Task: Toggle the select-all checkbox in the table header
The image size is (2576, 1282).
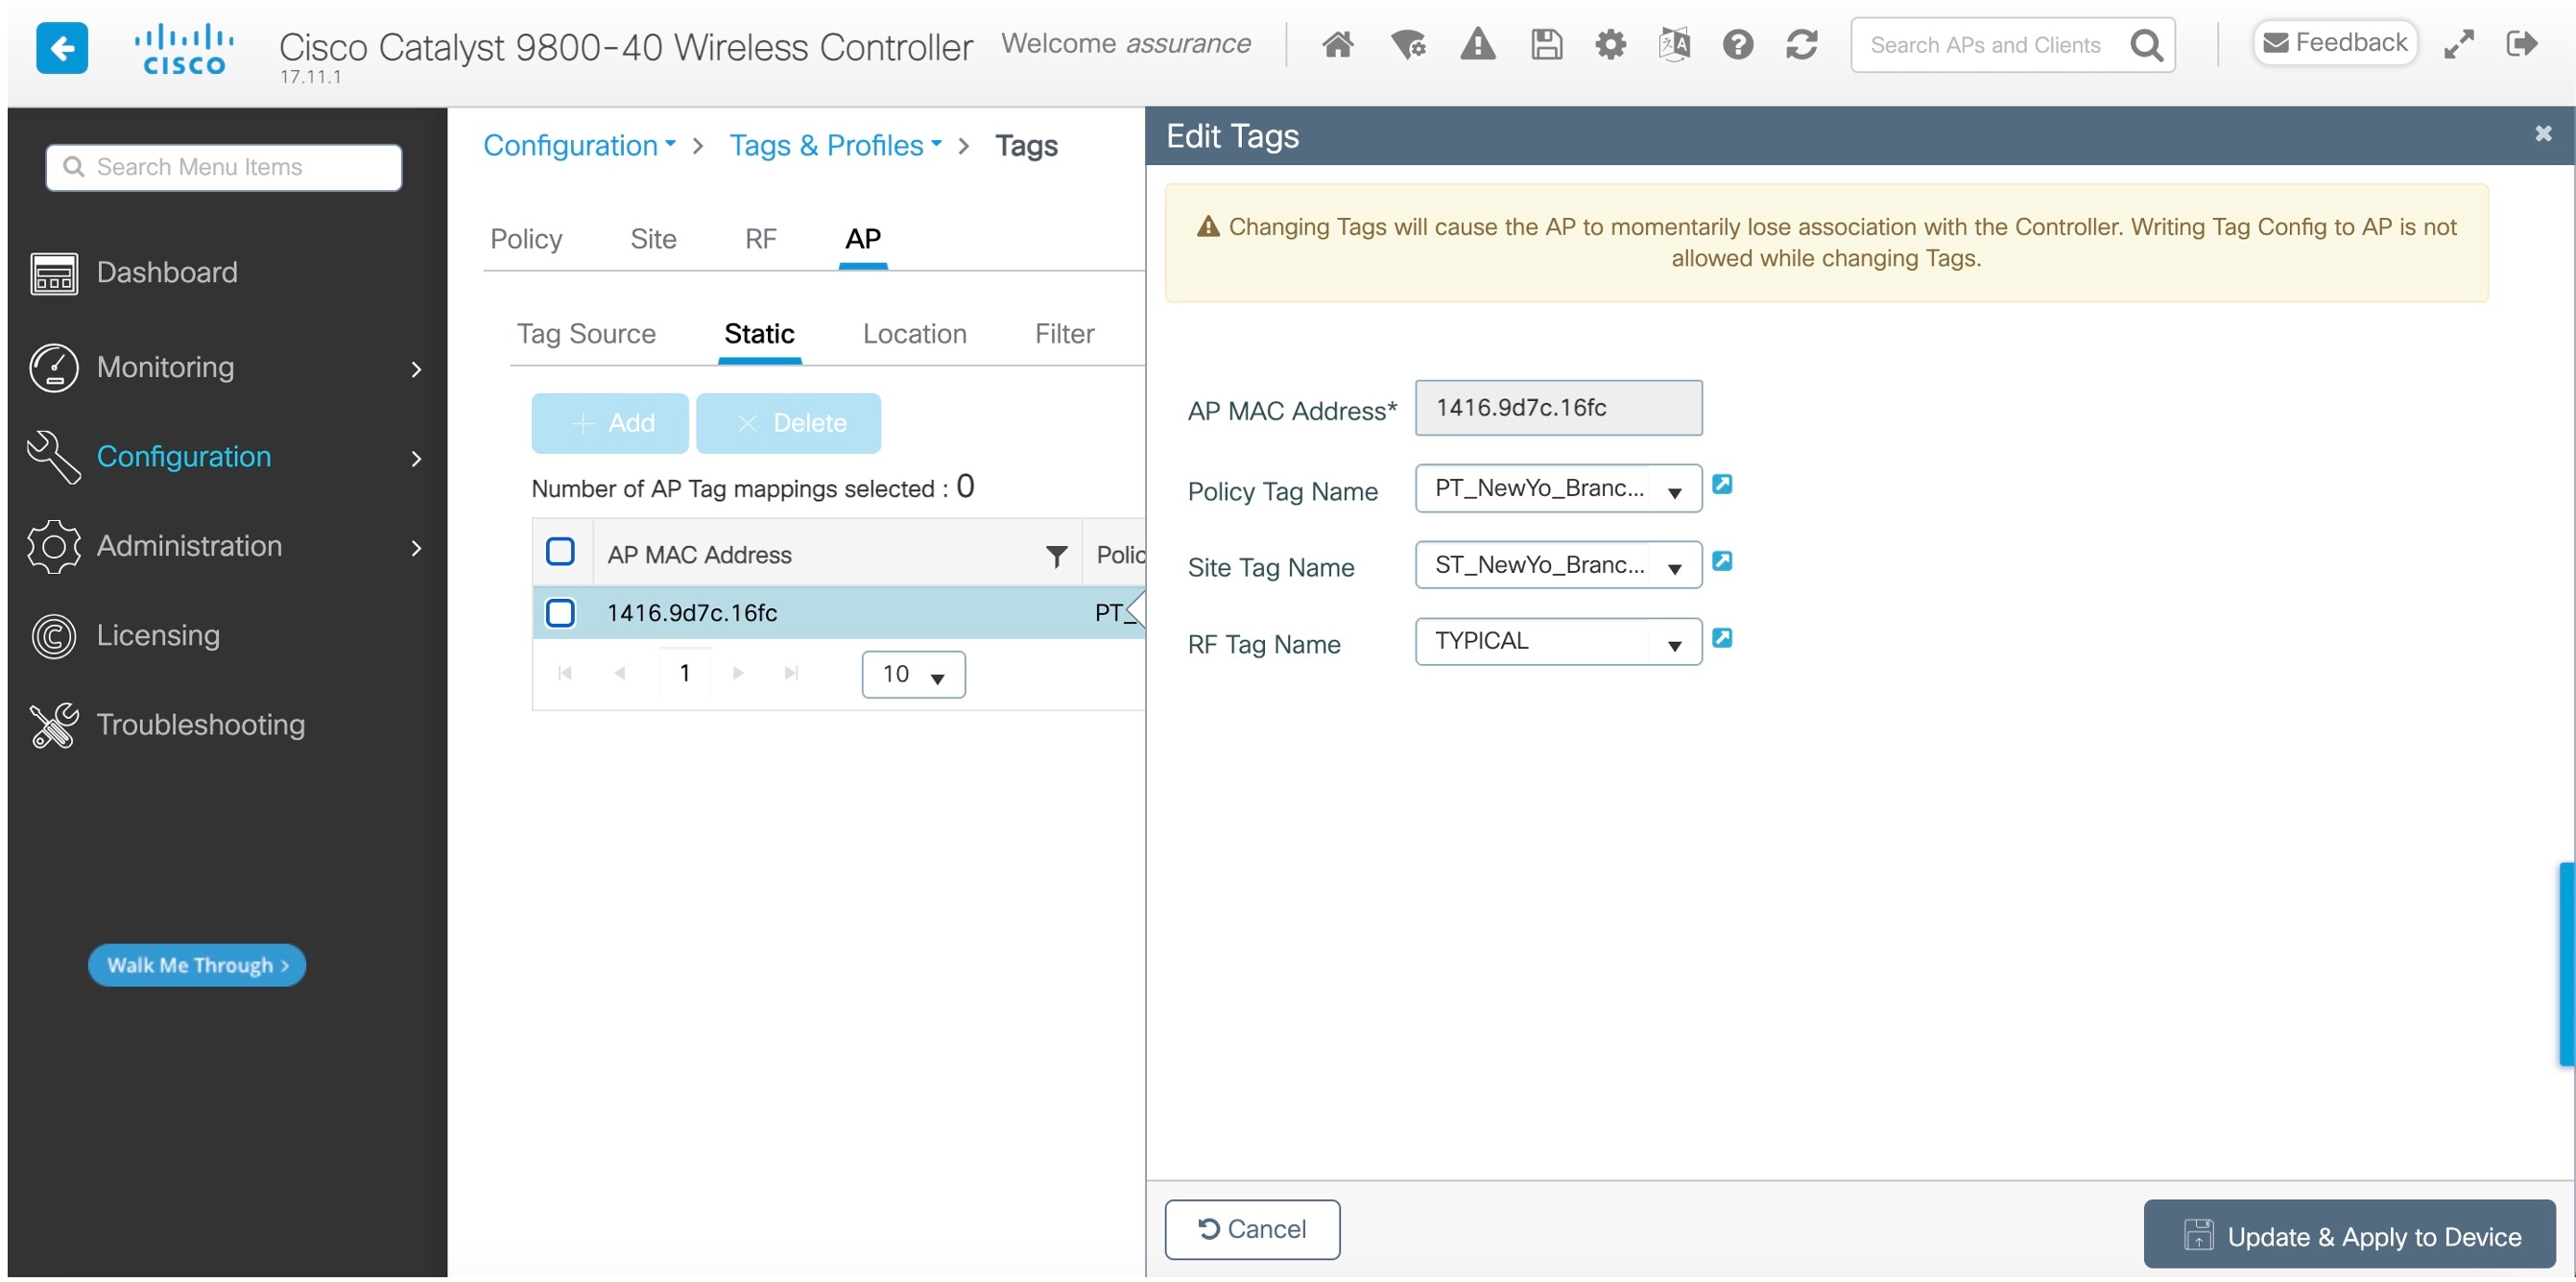Action: click(x=560, y=552)
